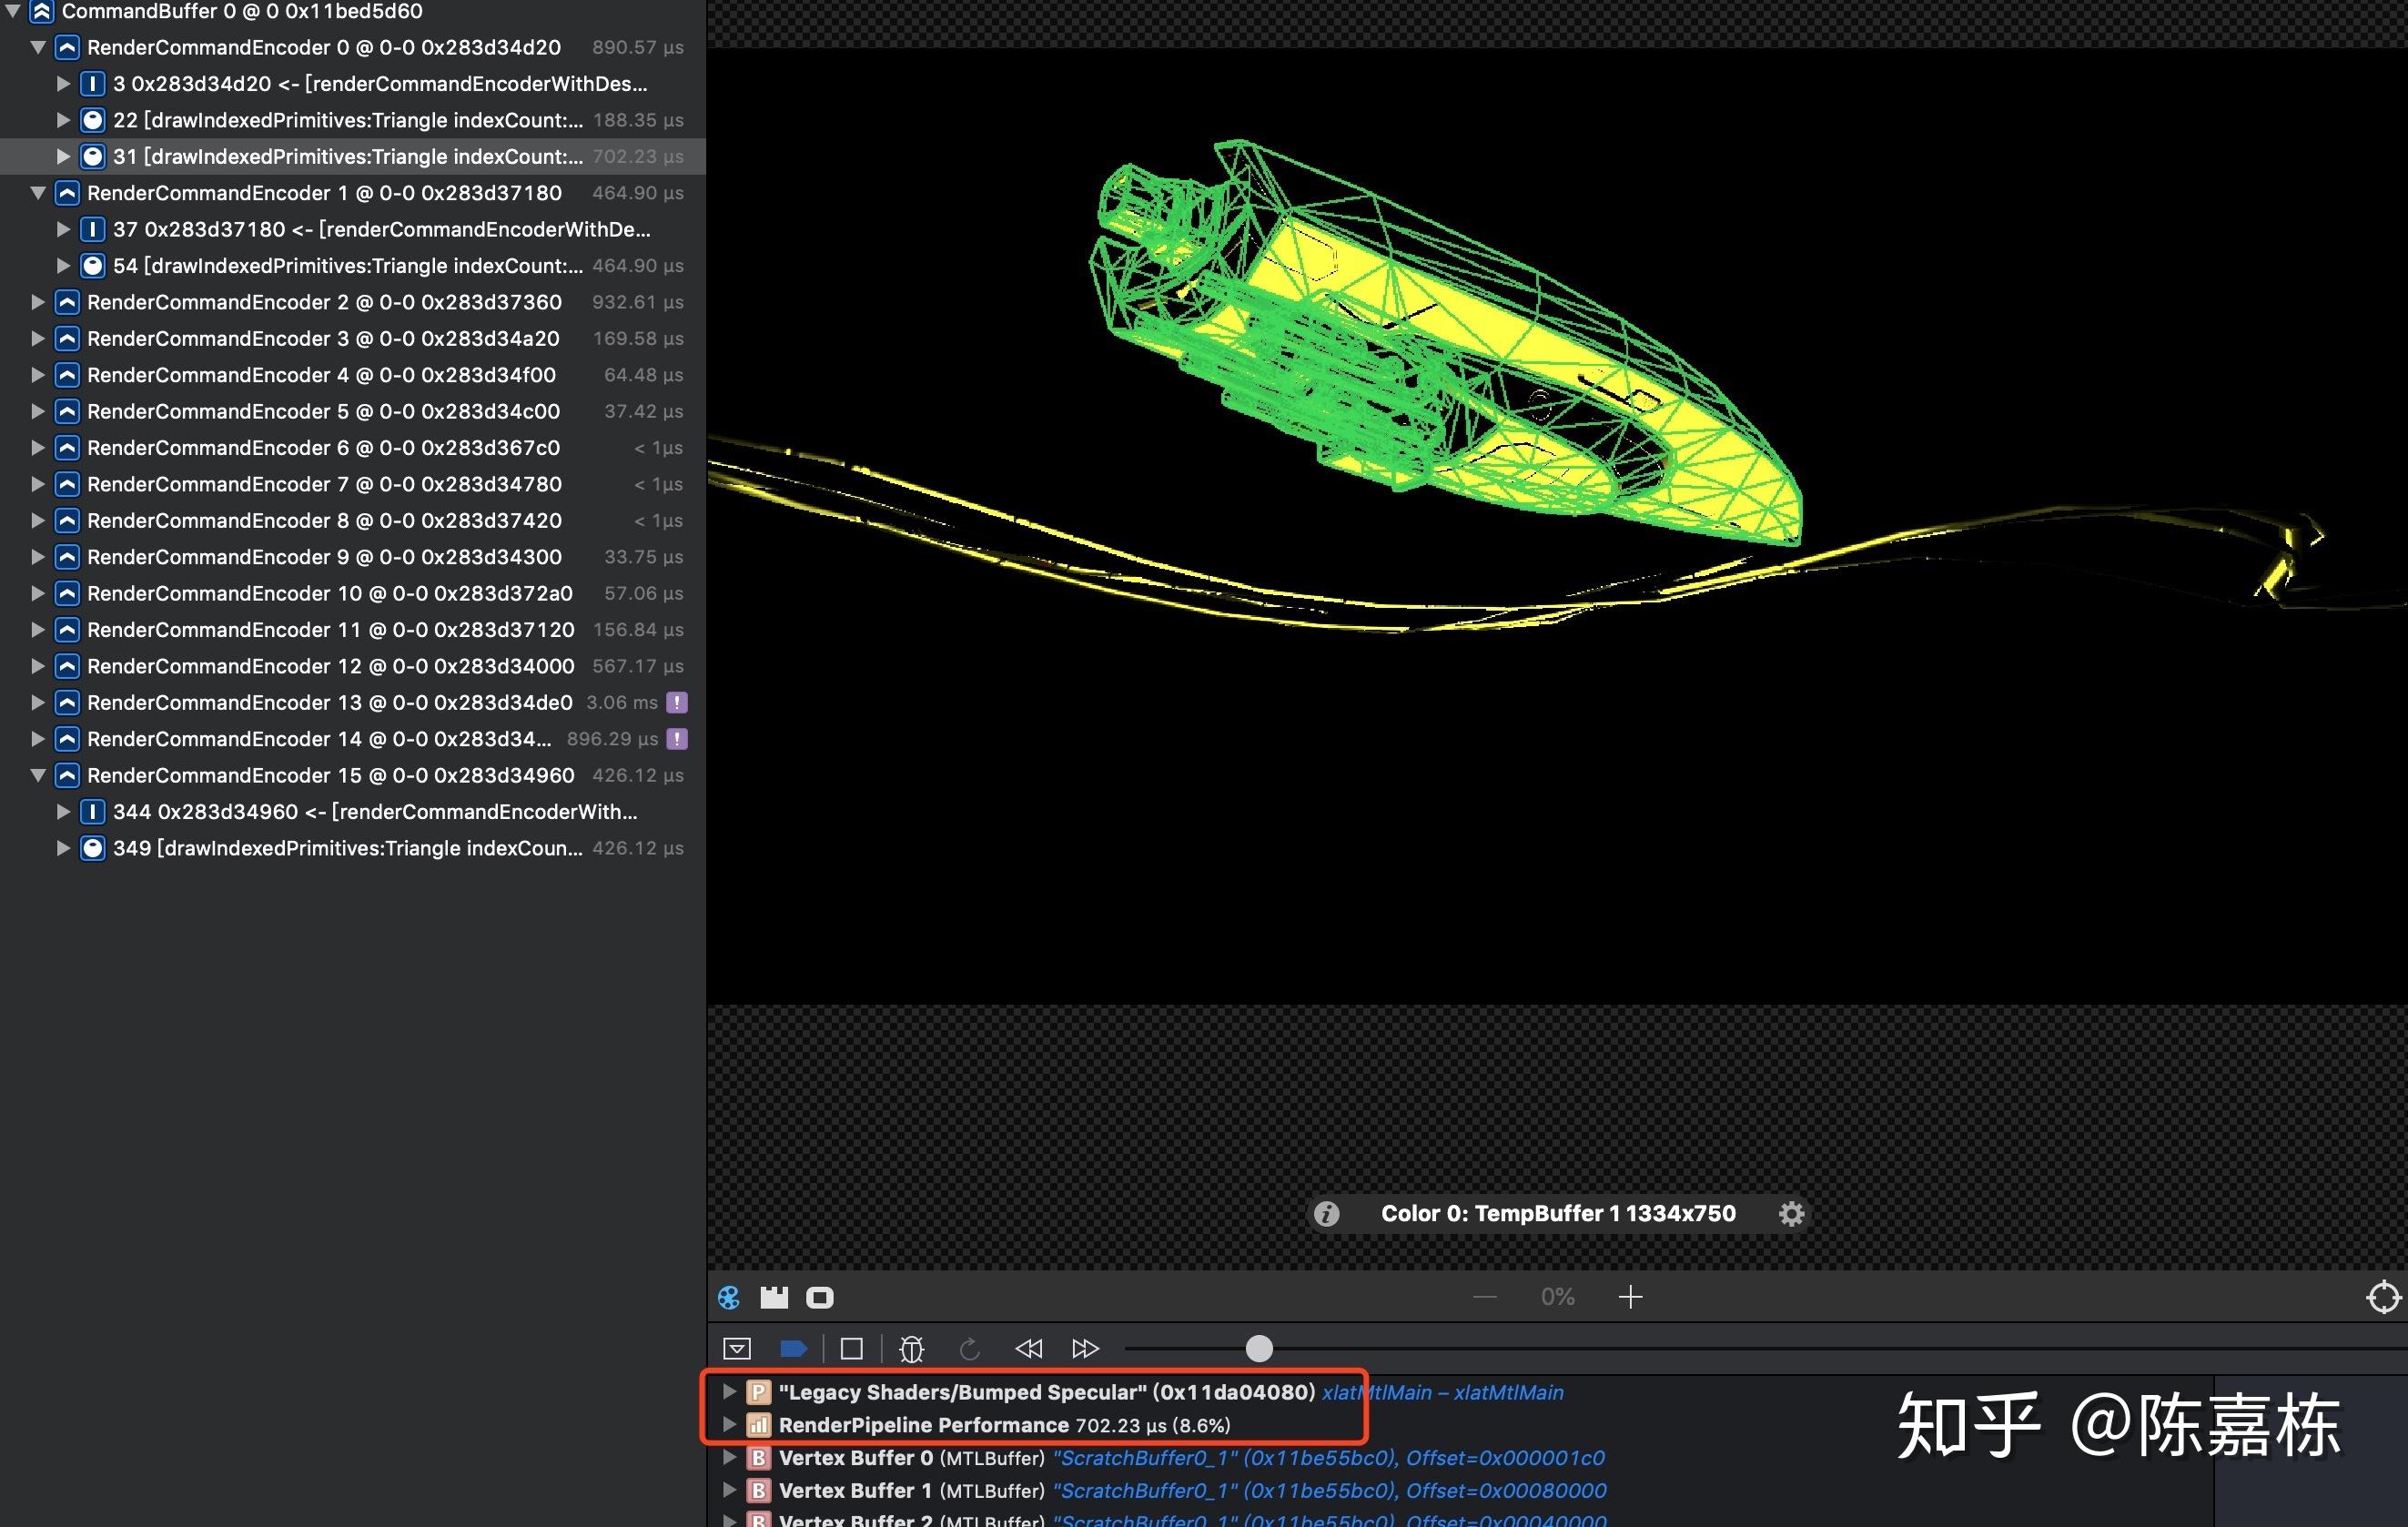
Task: Select draw call 54 drawIndexedPrimitives
Action: (347, 266)
